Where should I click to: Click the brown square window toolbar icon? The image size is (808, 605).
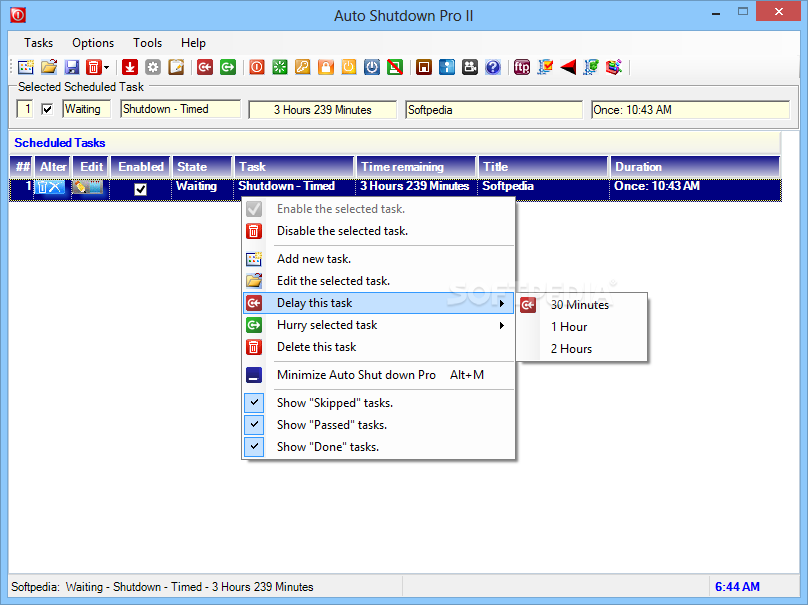pos(424,68)
